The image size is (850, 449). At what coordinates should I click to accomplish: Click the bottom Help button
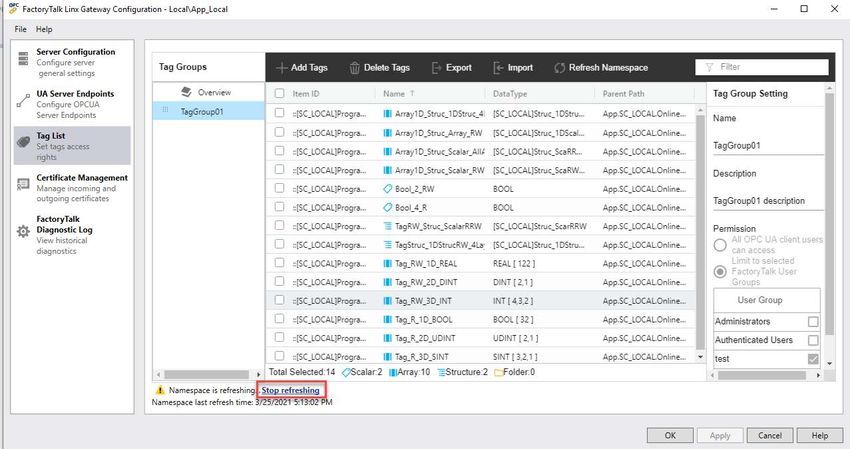(820, 435)
